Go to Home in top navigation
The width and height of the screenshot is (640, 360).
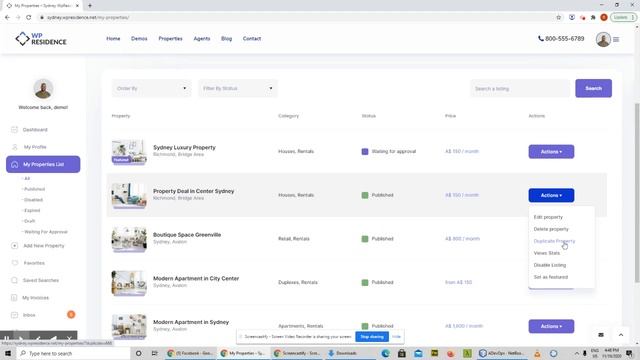tap(113, 39)
